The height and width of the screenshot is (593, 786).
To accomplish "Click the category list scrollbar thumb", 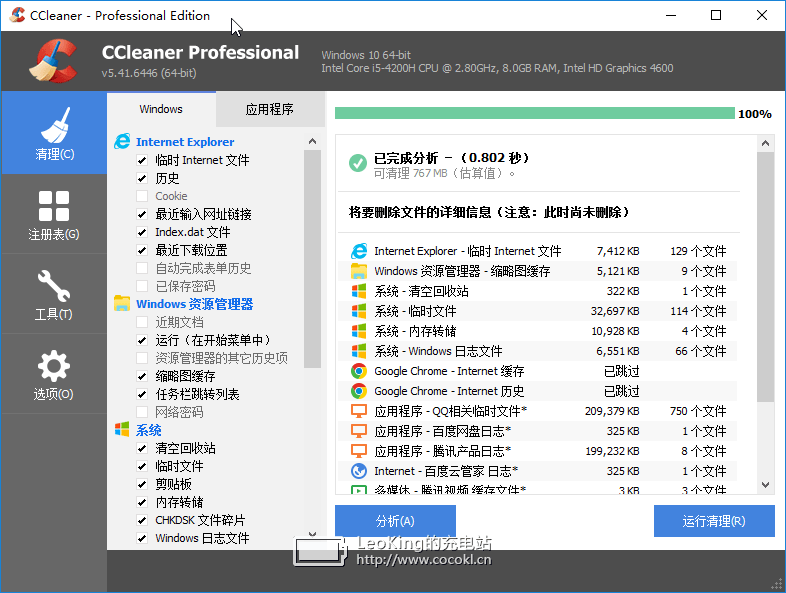I will click(x=312, y=259).
